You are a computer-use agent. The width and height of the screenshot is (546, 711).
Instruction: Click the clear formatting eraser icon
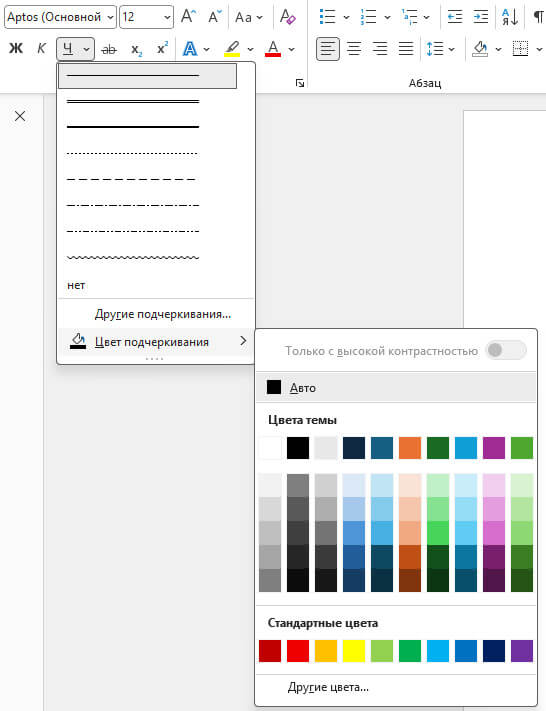coord(288,17)
